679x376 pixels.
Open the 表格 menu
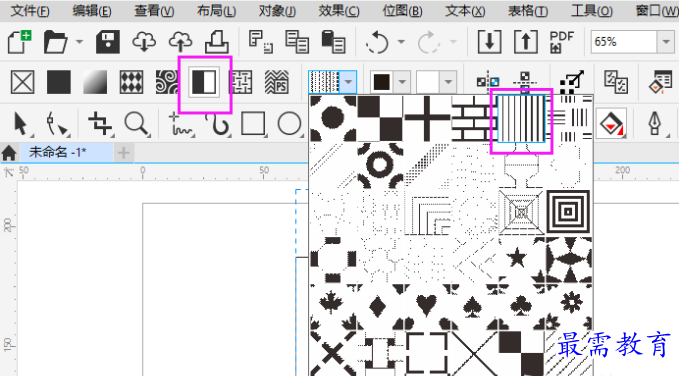528,10
